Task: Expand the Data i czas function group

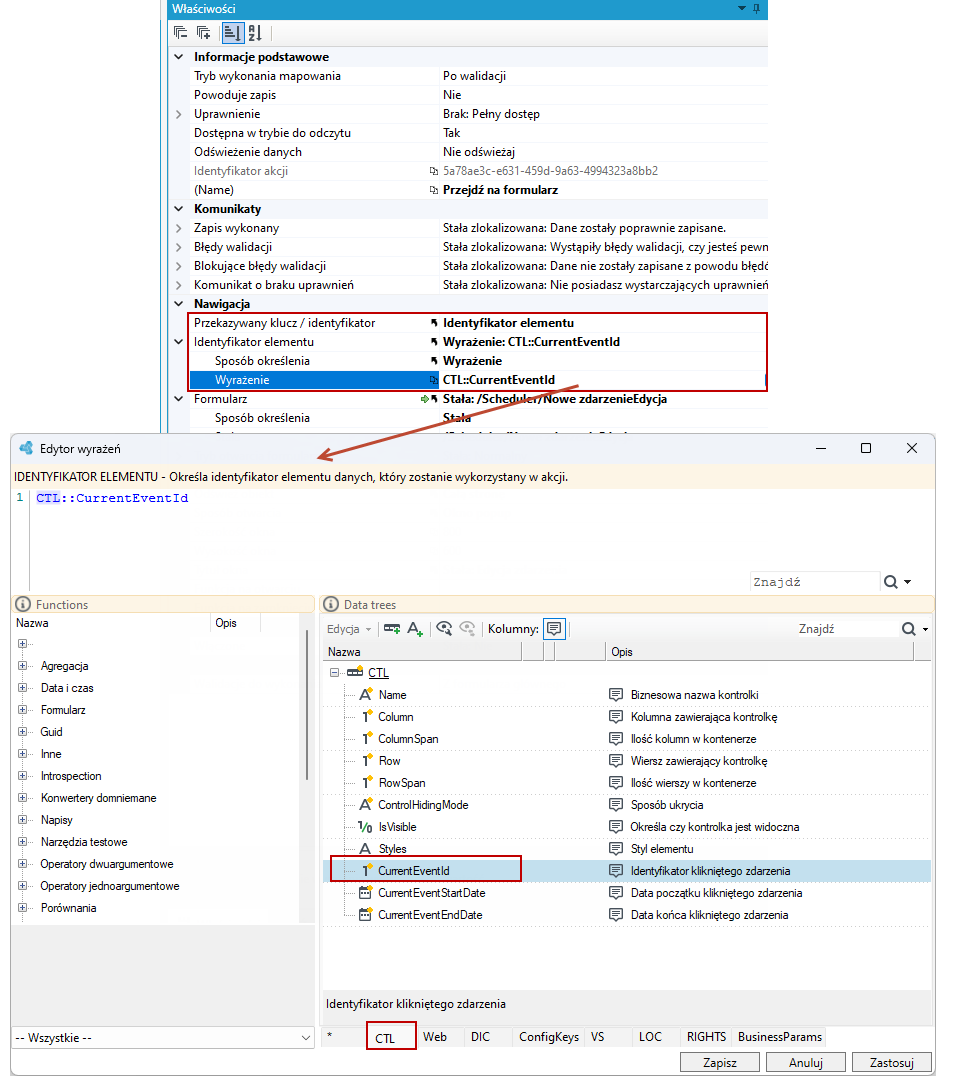Action: pyautogui.click(x=23, y=688)
